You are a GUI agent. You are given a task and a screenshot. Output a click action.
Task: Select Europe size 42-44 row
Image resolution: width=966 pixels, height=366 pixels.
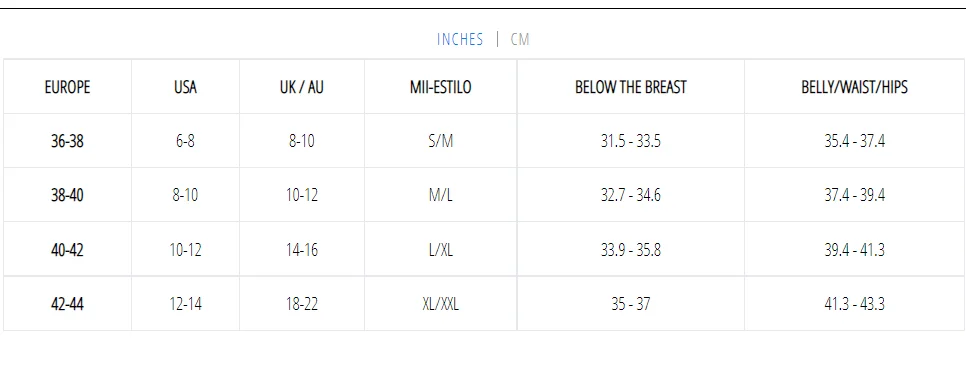484,304
